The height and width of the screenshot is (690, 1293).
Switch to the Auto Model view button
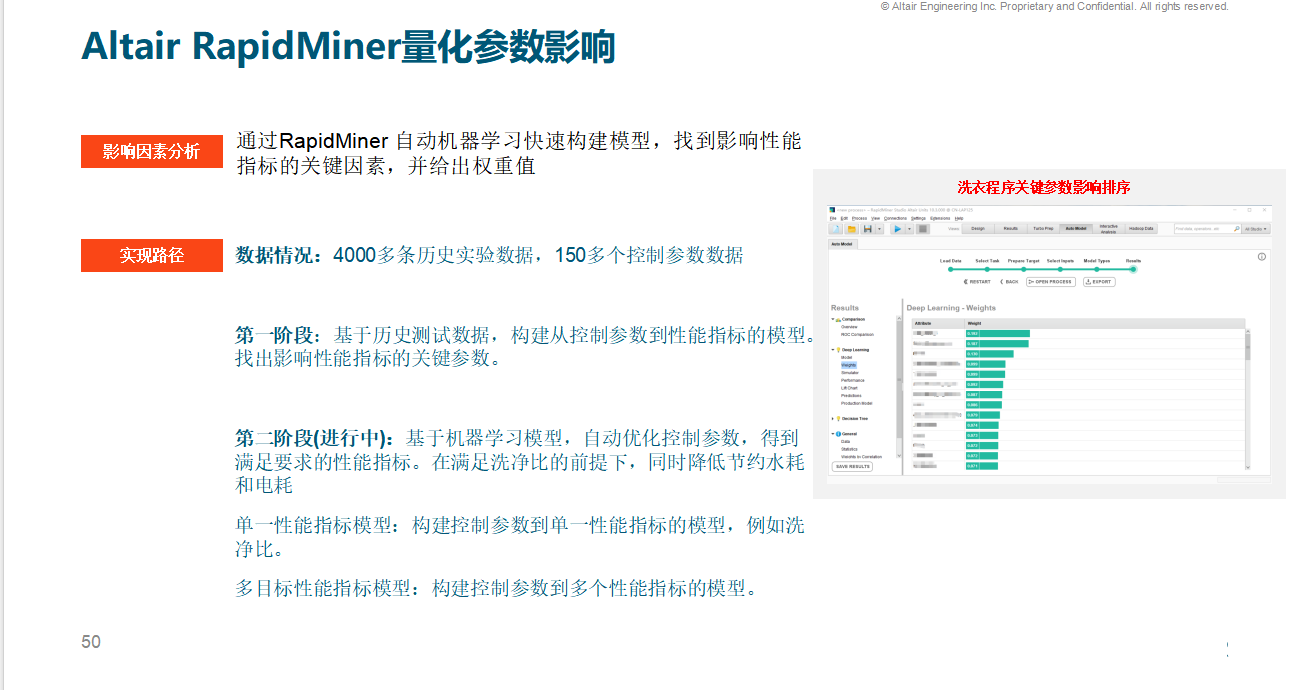click(x=1076, y=229)
